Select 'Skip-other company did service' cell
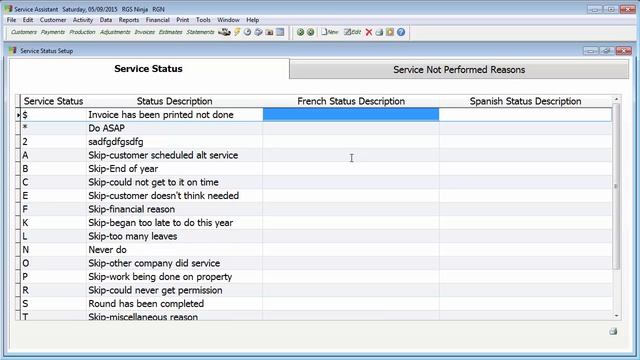The image size is (640, 360). click(x=174, y=263)
